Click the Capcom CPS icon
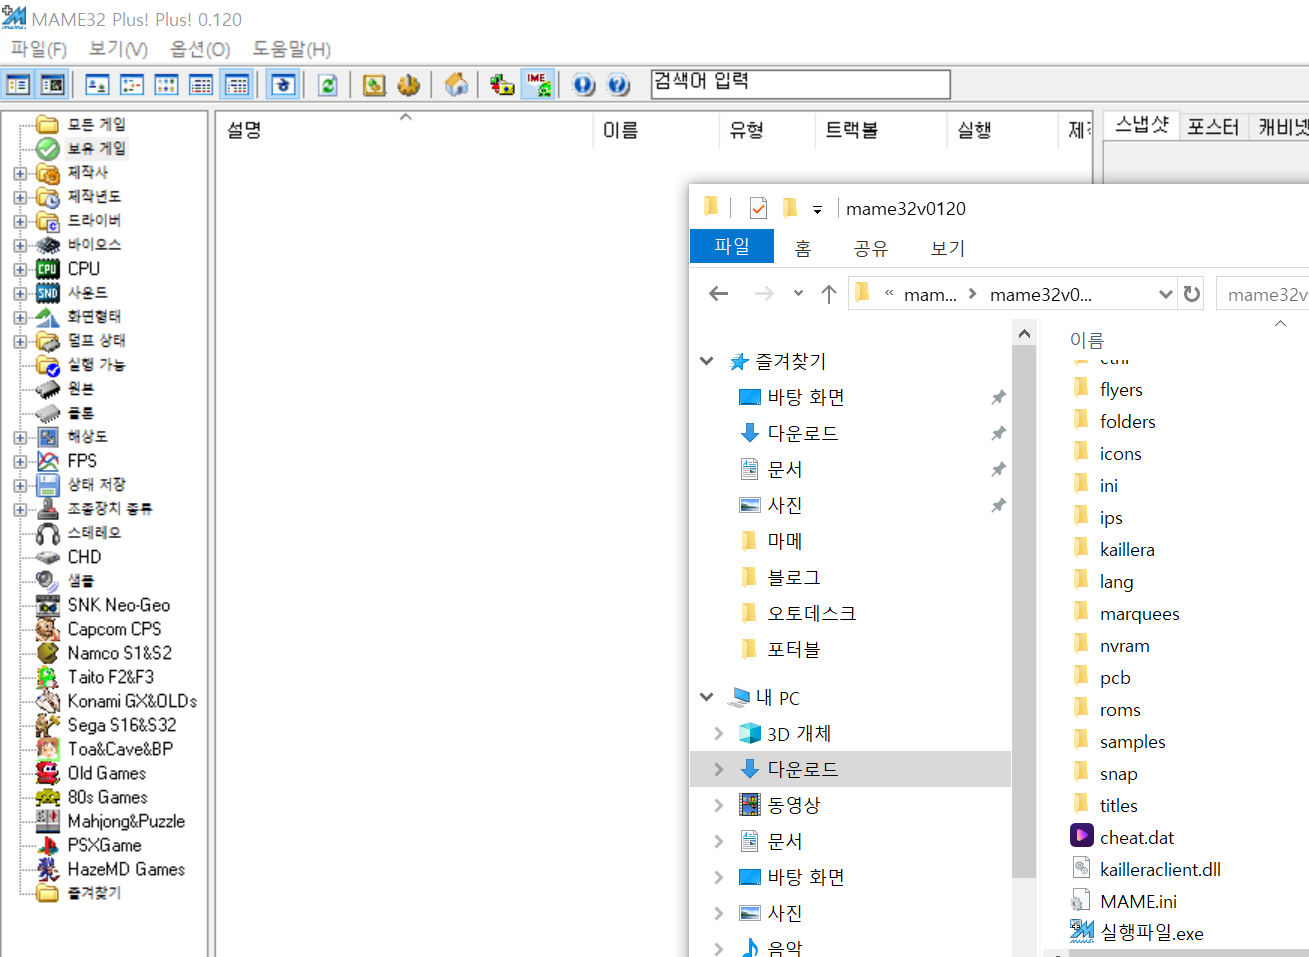The image size is (1309, 957). point(48,629)
